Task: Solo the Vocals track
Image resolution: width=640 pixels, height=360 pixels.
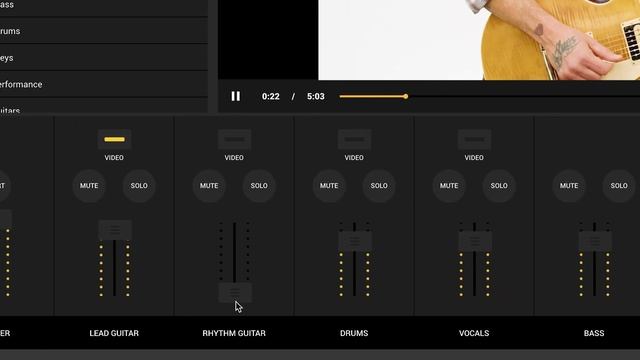Action: pyautogui.click(x=499, y=186)
